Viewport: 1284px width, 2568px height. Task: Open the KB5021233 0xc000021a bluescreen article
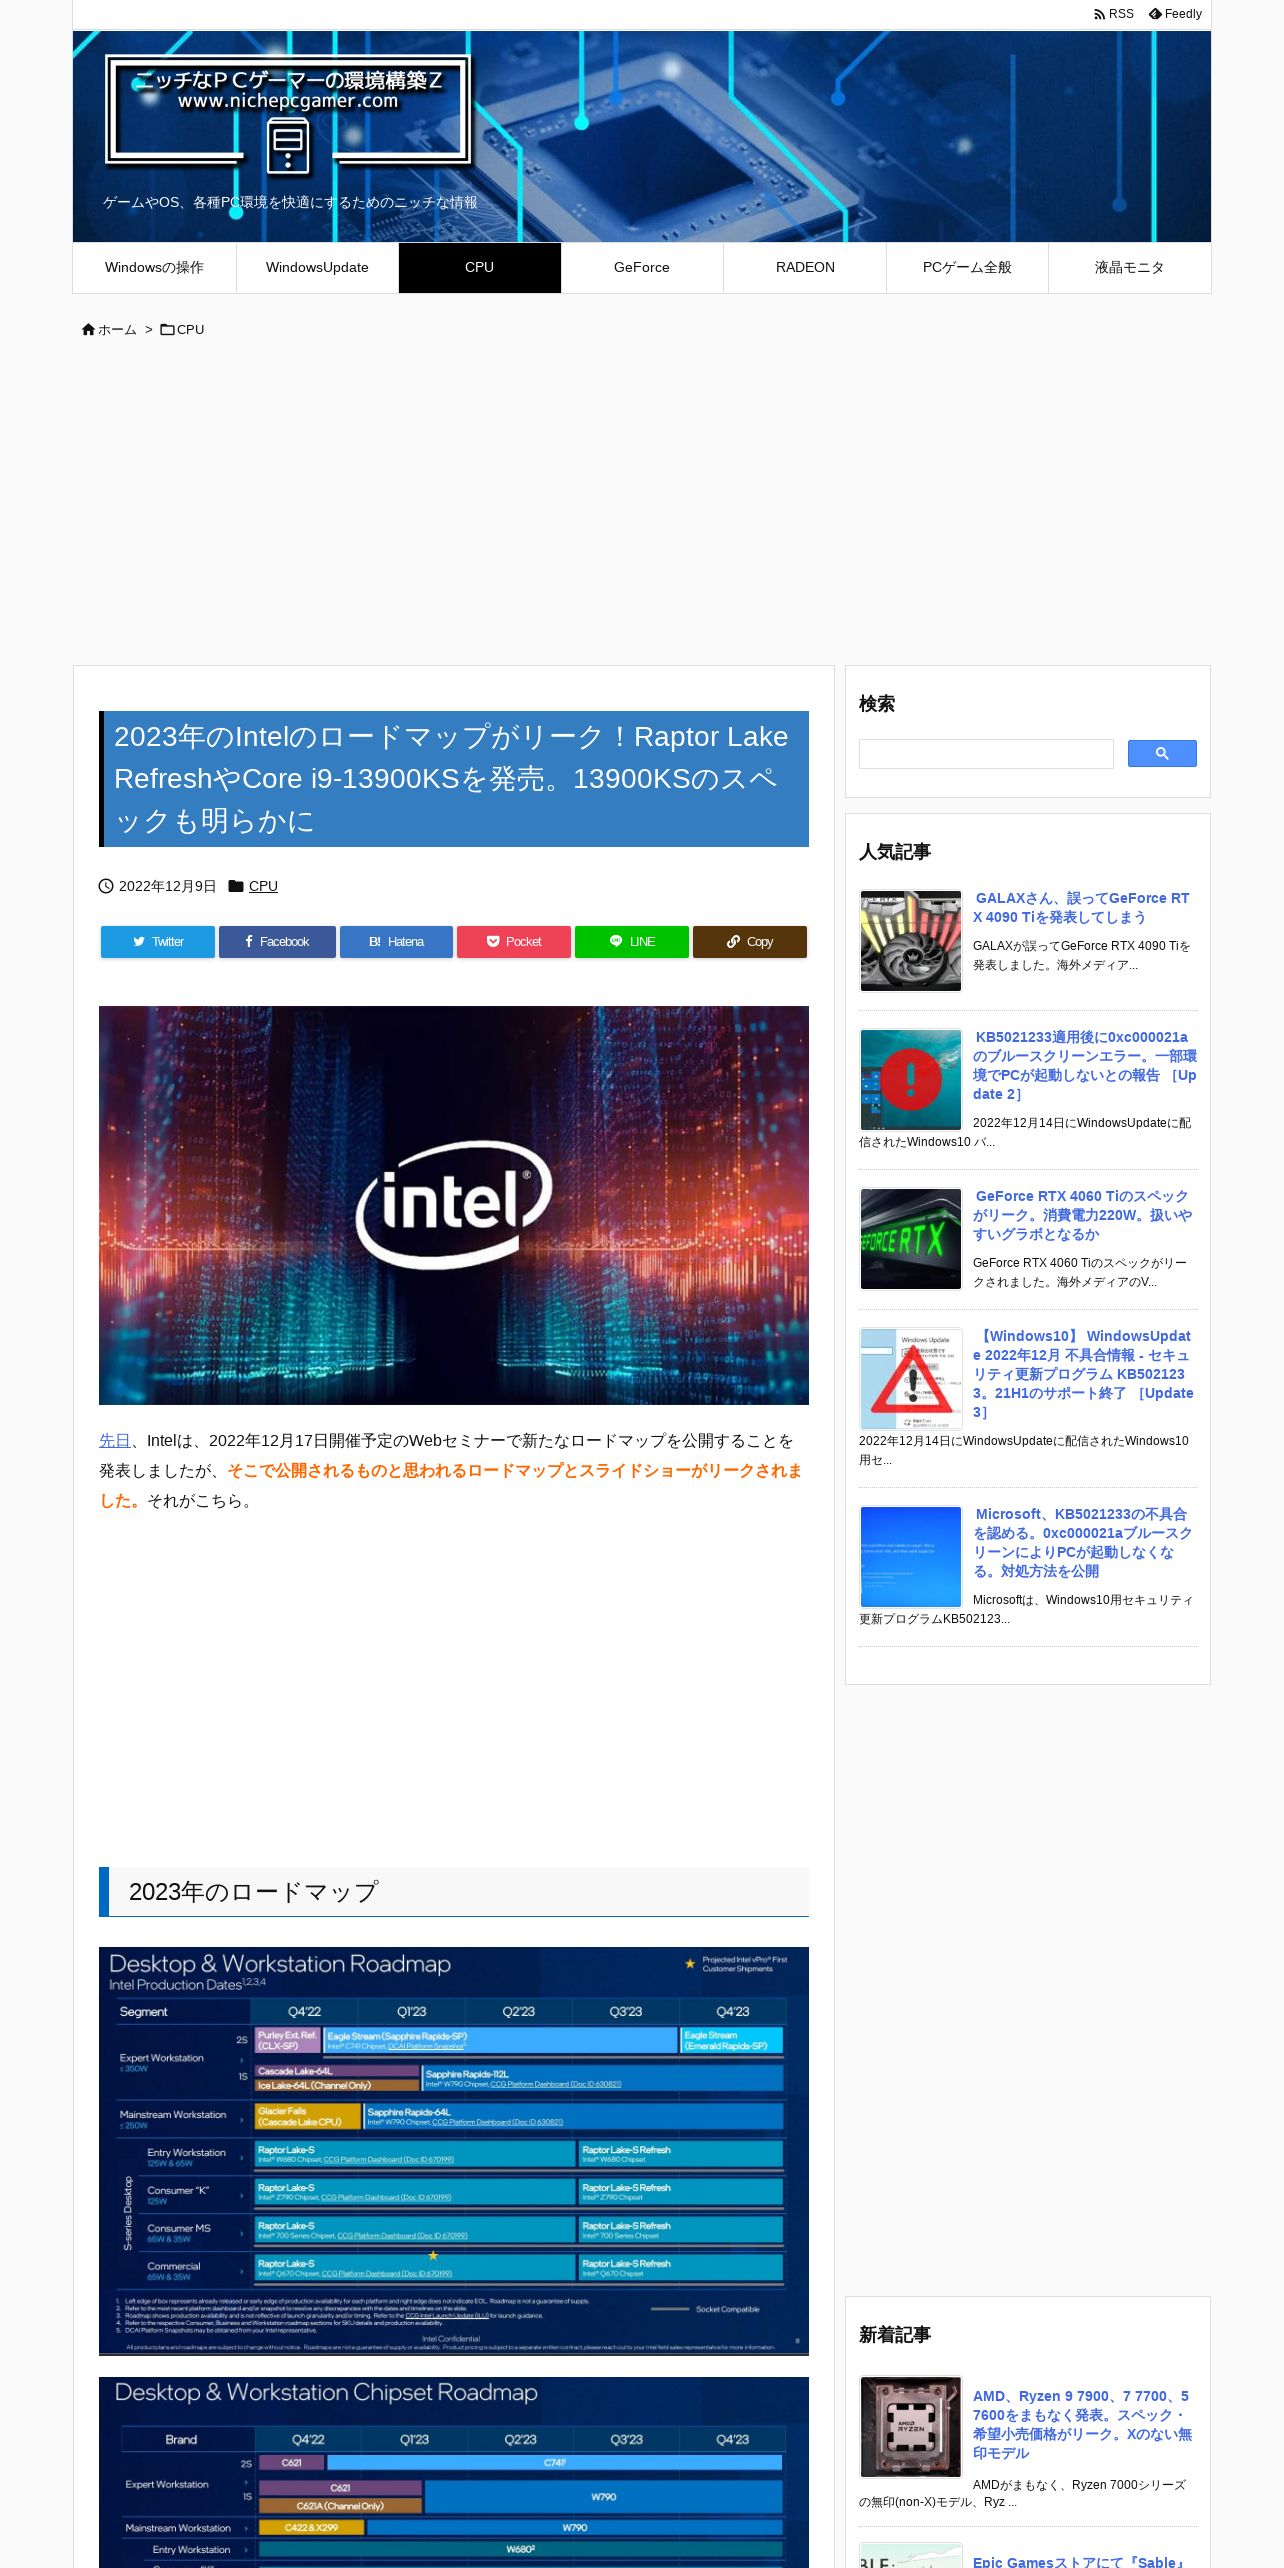(x=1085, y=1066)
